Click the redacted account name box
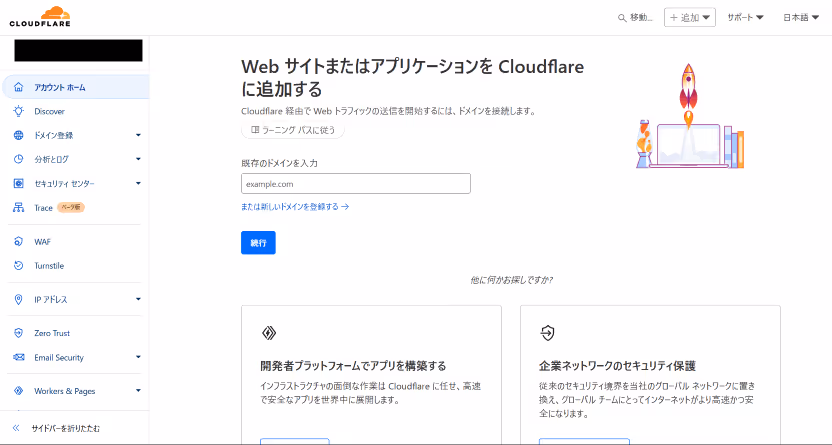 point(79,50)
